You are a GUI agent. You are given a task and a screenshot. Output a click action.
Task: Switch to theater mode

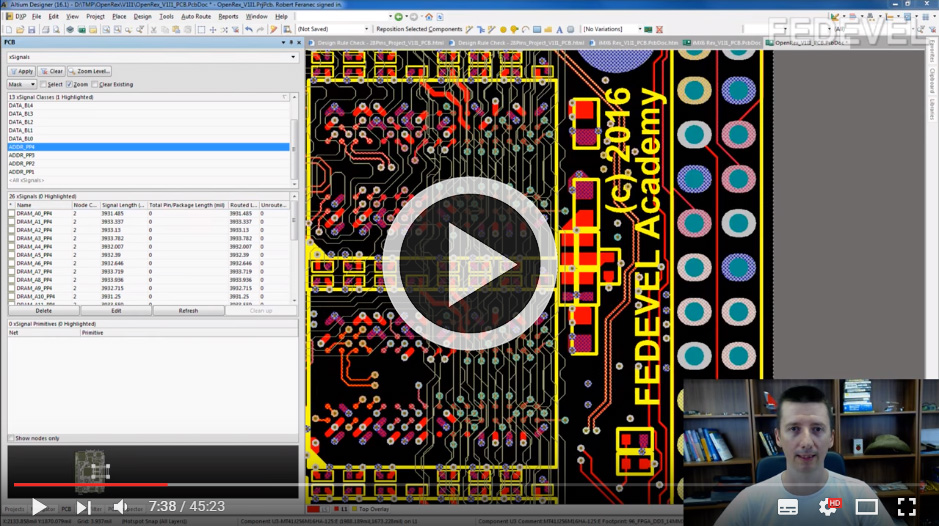(x=867, y=507)
